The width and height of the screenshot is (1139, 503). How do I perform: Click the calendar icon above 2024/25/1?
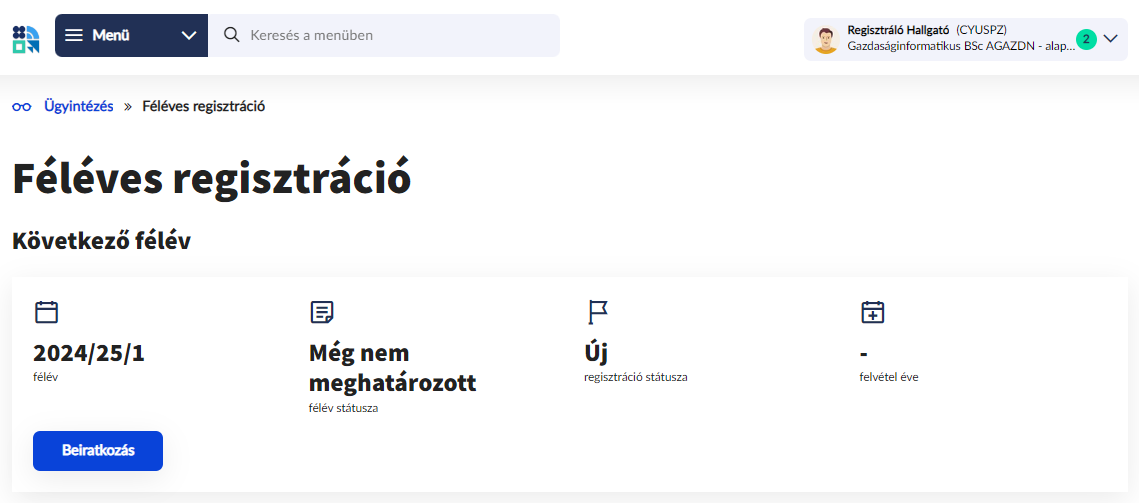tap(46, 312)
